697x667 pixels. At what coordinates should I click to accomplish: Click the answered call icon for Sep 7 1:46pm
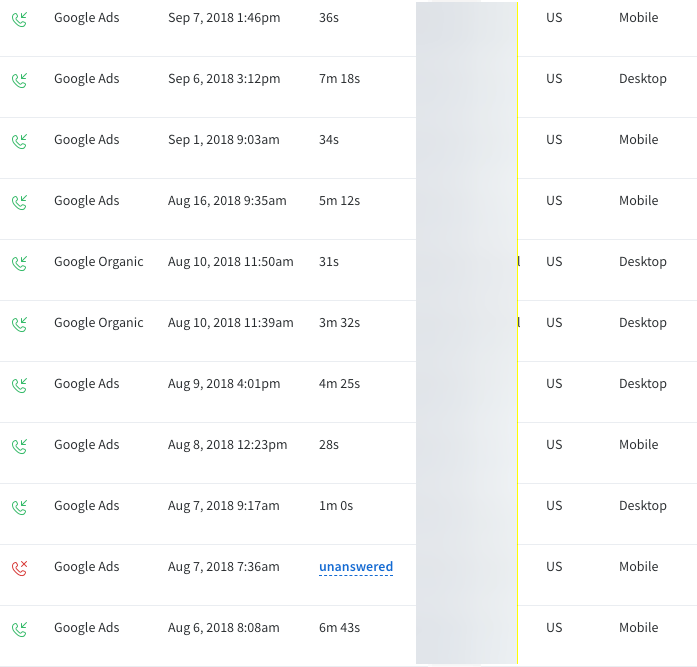(x=19, y=19)
